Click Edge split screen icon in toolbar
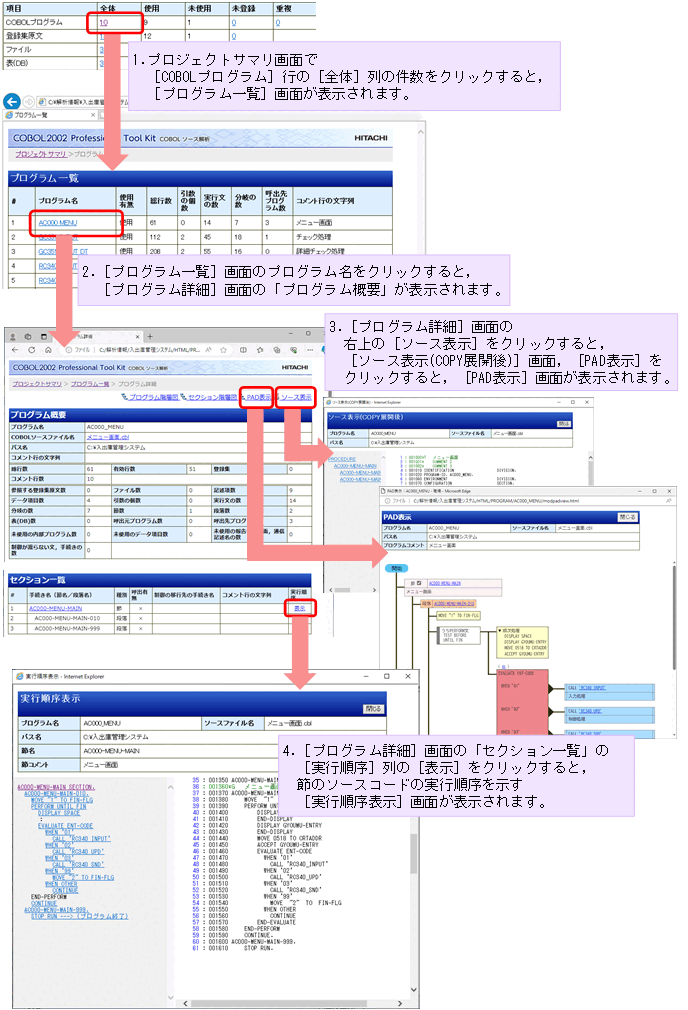This screenshot has height=1010, width=688. [244, 350]
